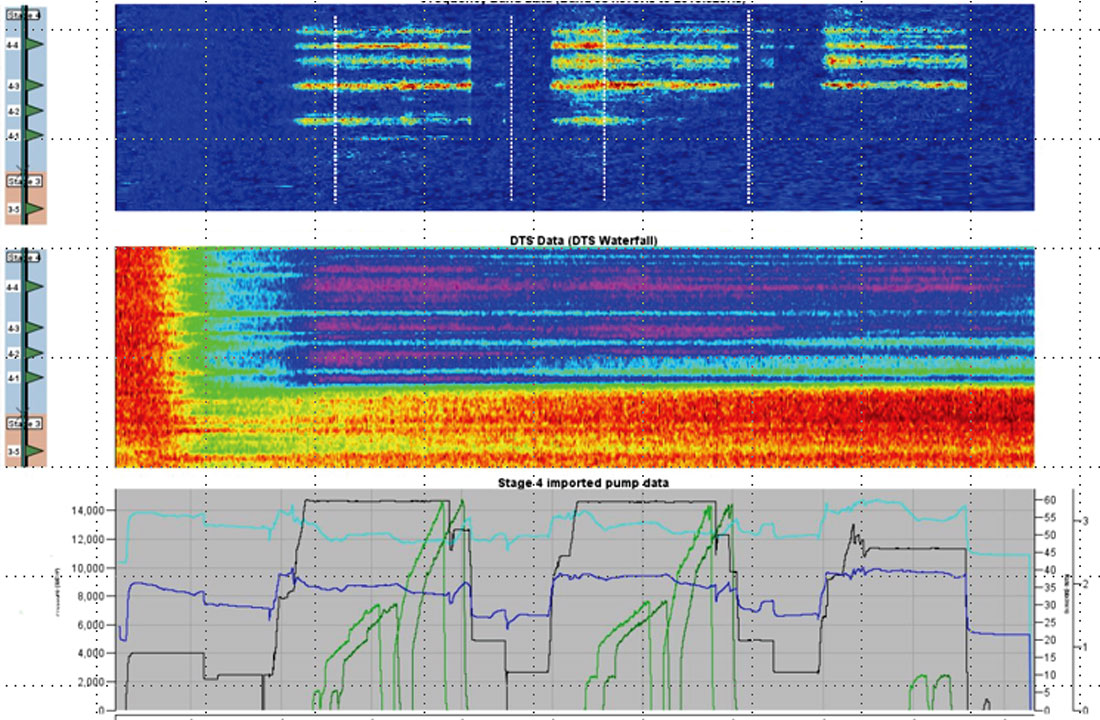Click the 4-2 cluster triangle beside the DTS waterfall
The height and width of the screenshot is (720, 1100).
click(35, 354)
